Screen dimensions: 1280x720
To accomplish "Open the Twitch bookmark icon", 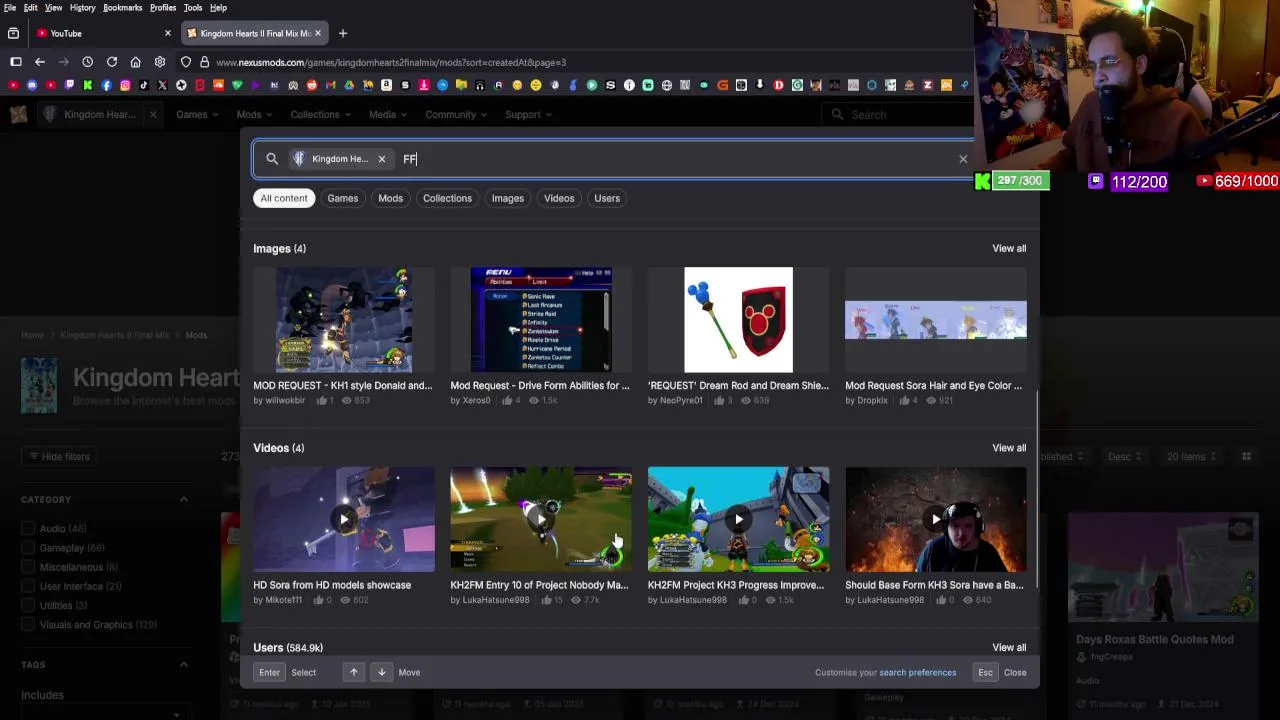I will coord(69,85).
